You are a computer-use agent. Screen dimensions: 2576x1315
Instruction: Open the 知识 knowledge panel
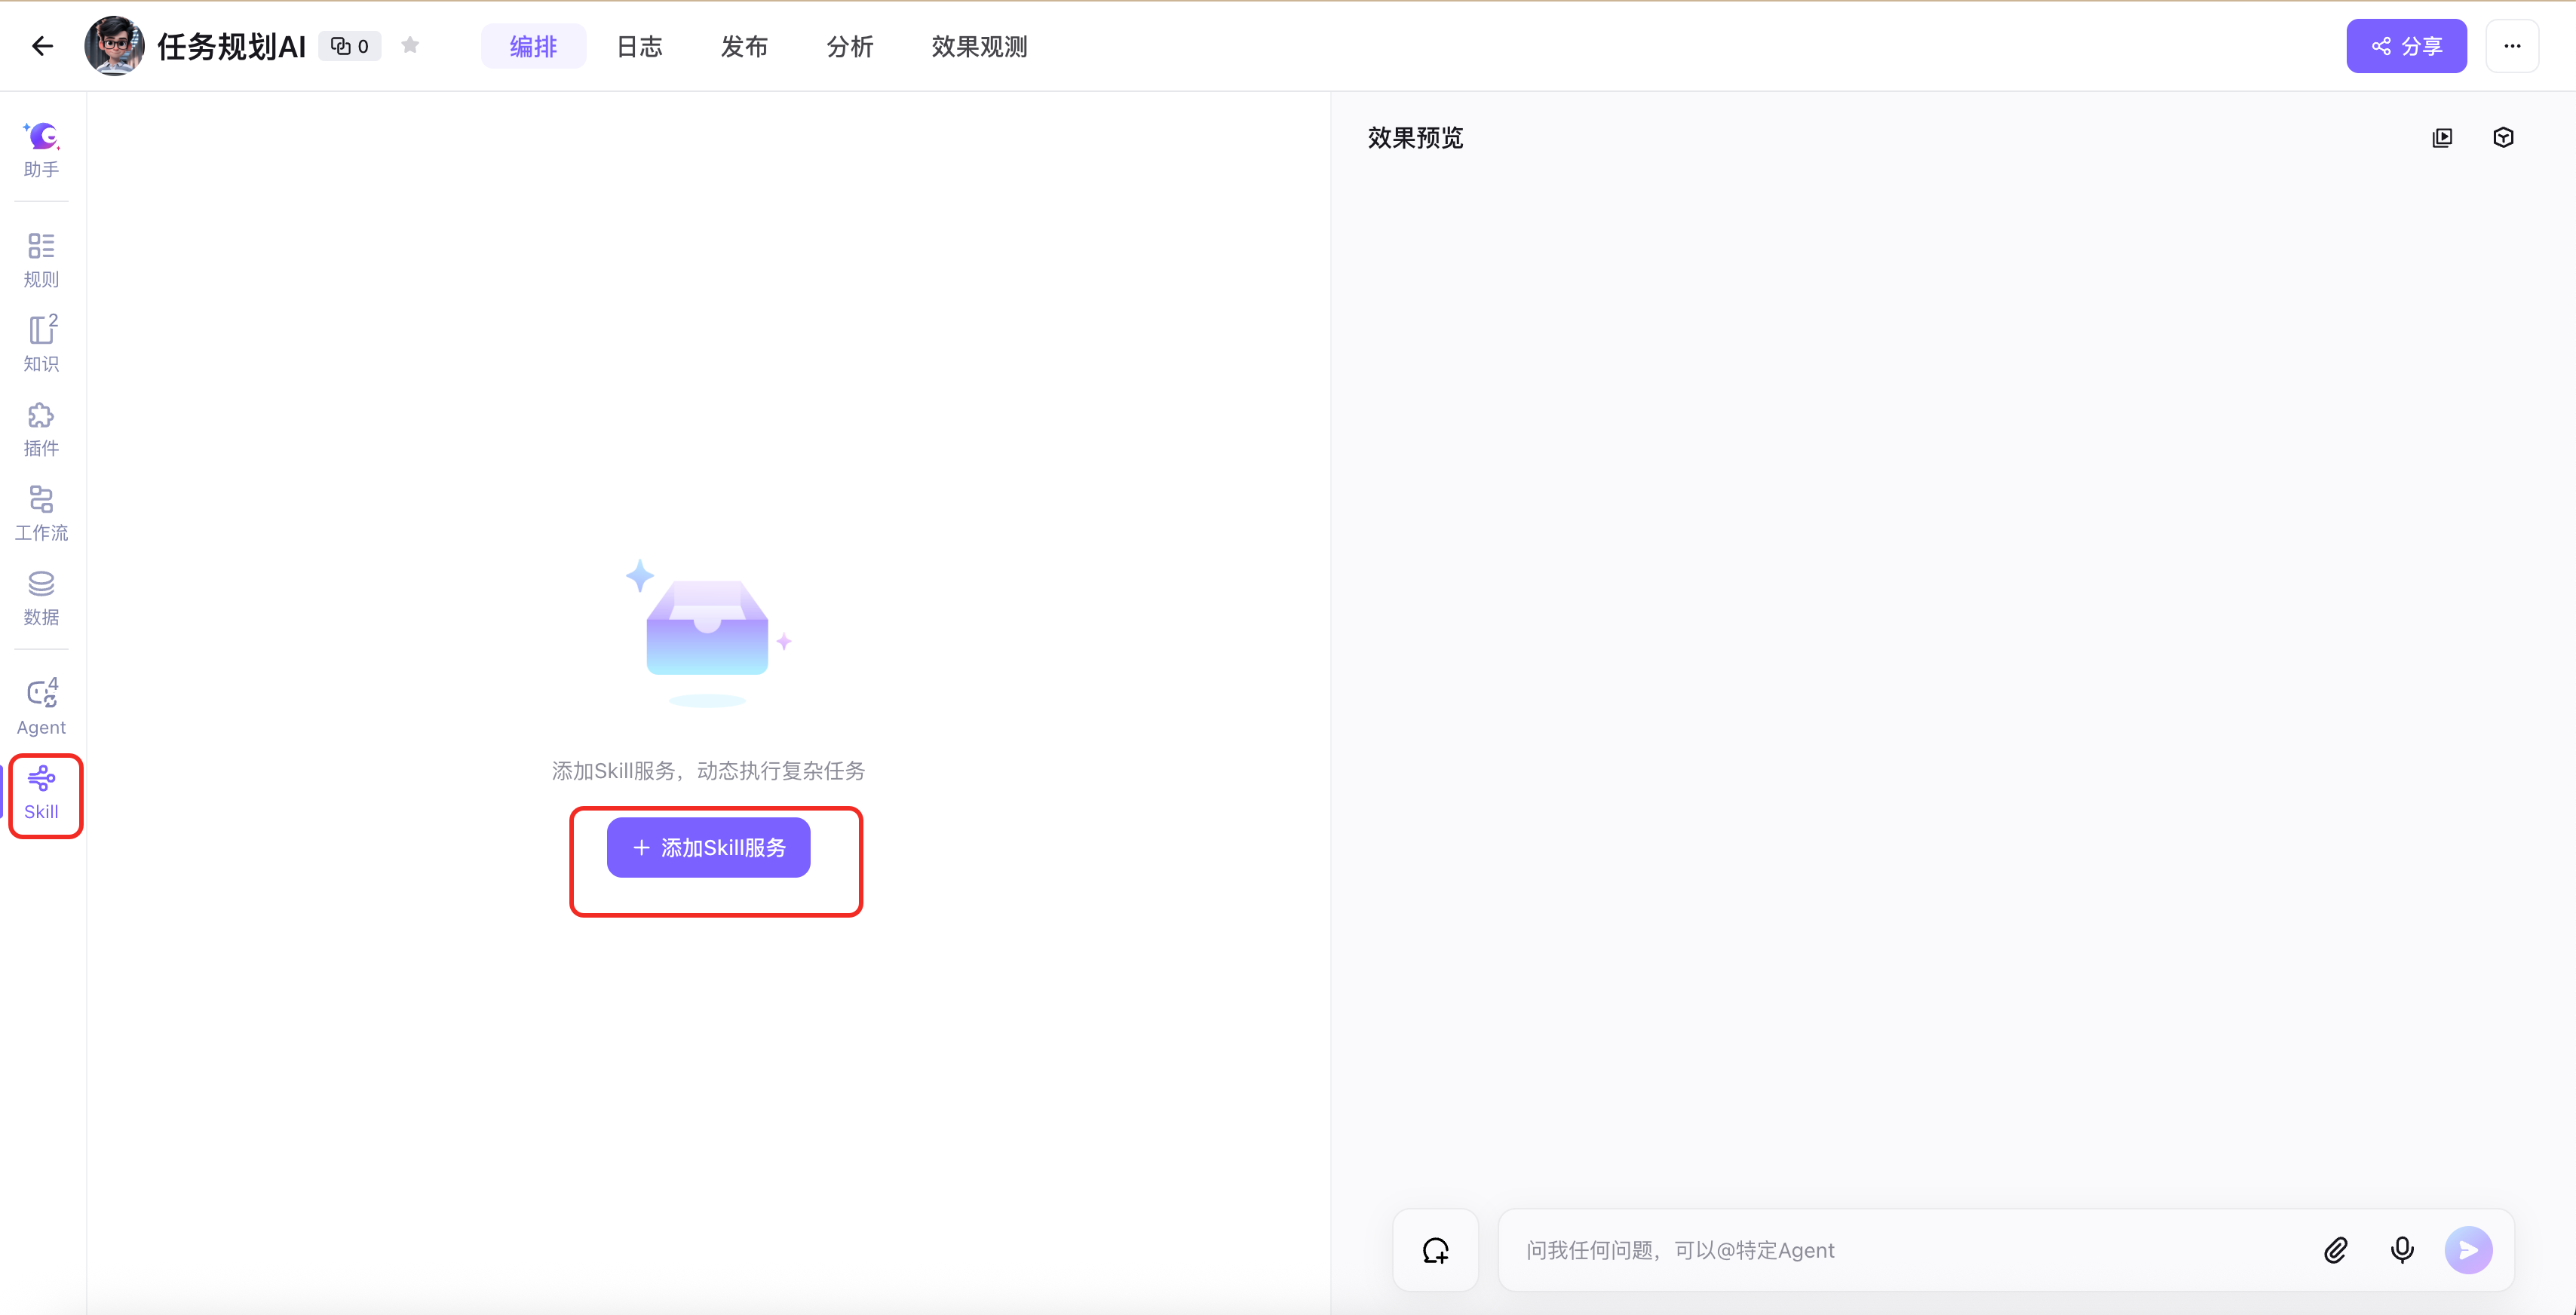[x=41, y=344]
